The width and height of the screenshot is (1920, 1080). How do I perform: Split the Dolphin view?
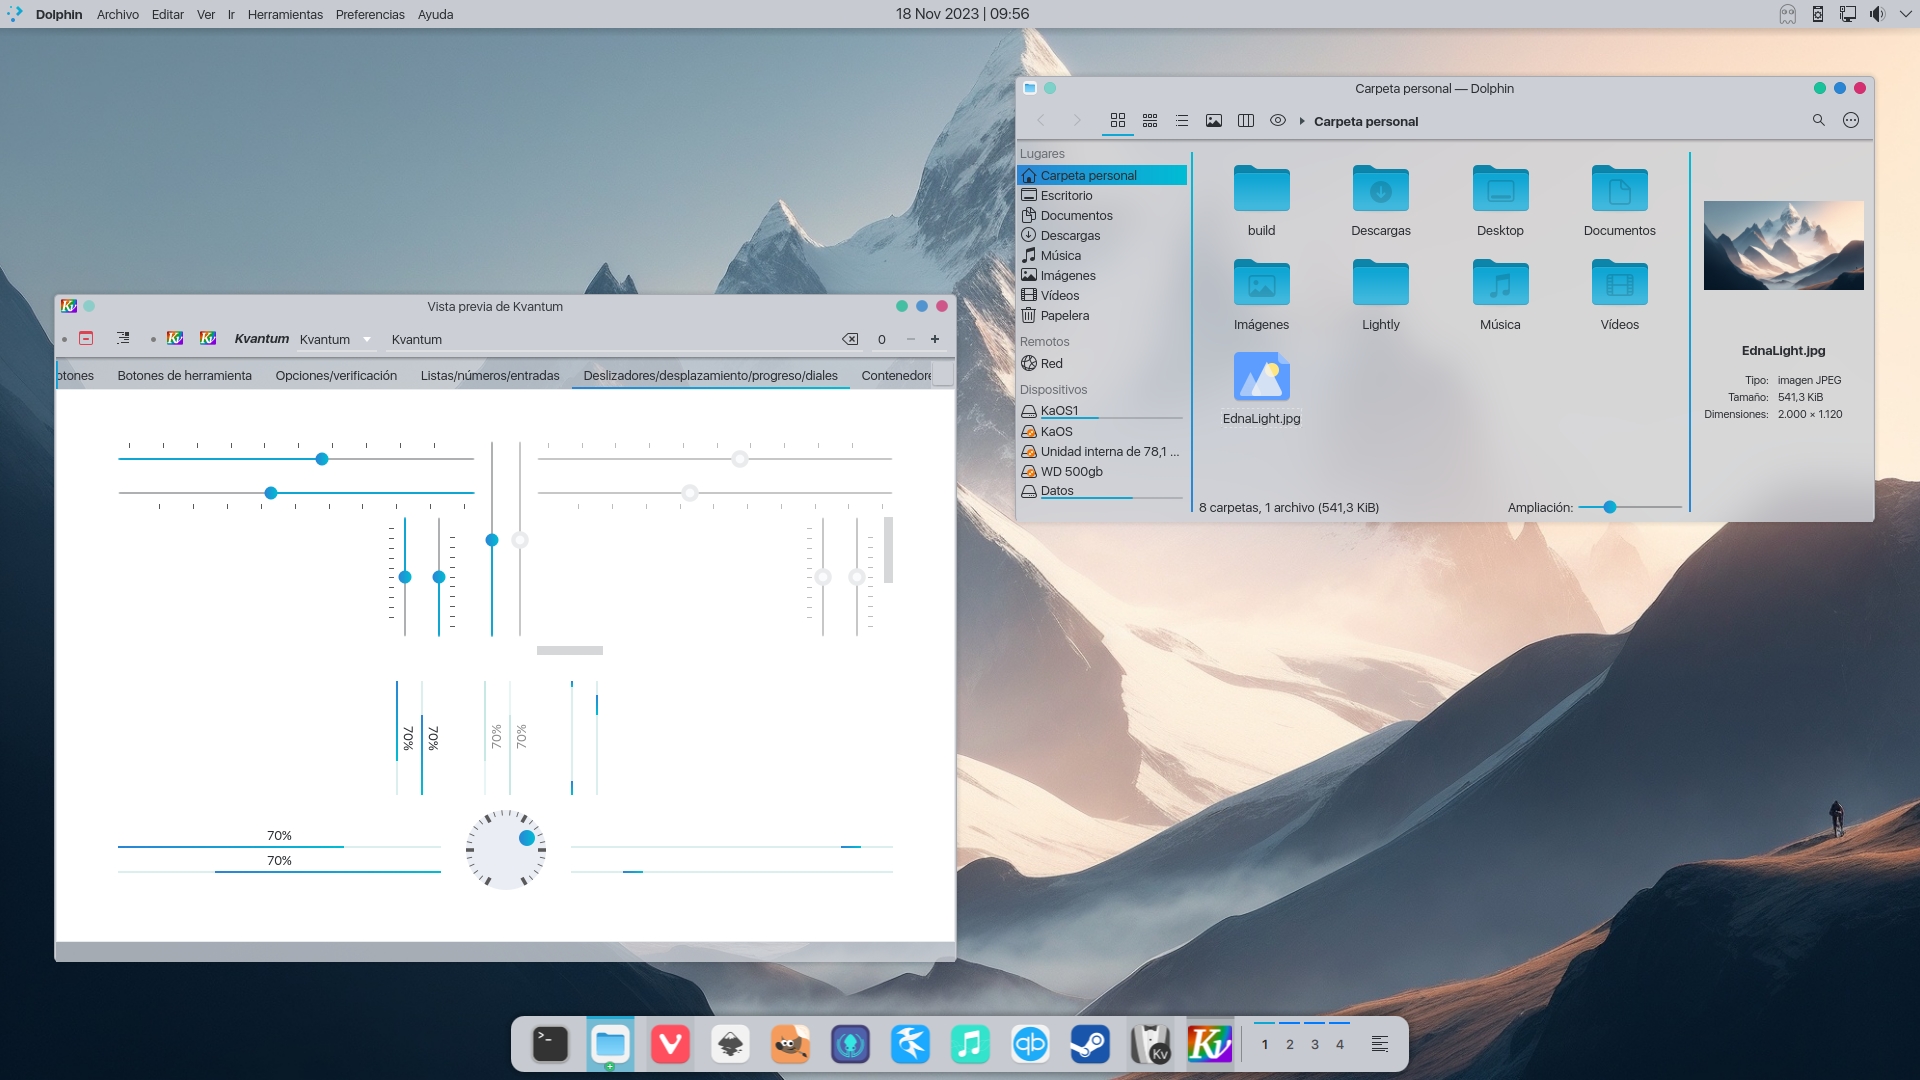[1246, 120]
